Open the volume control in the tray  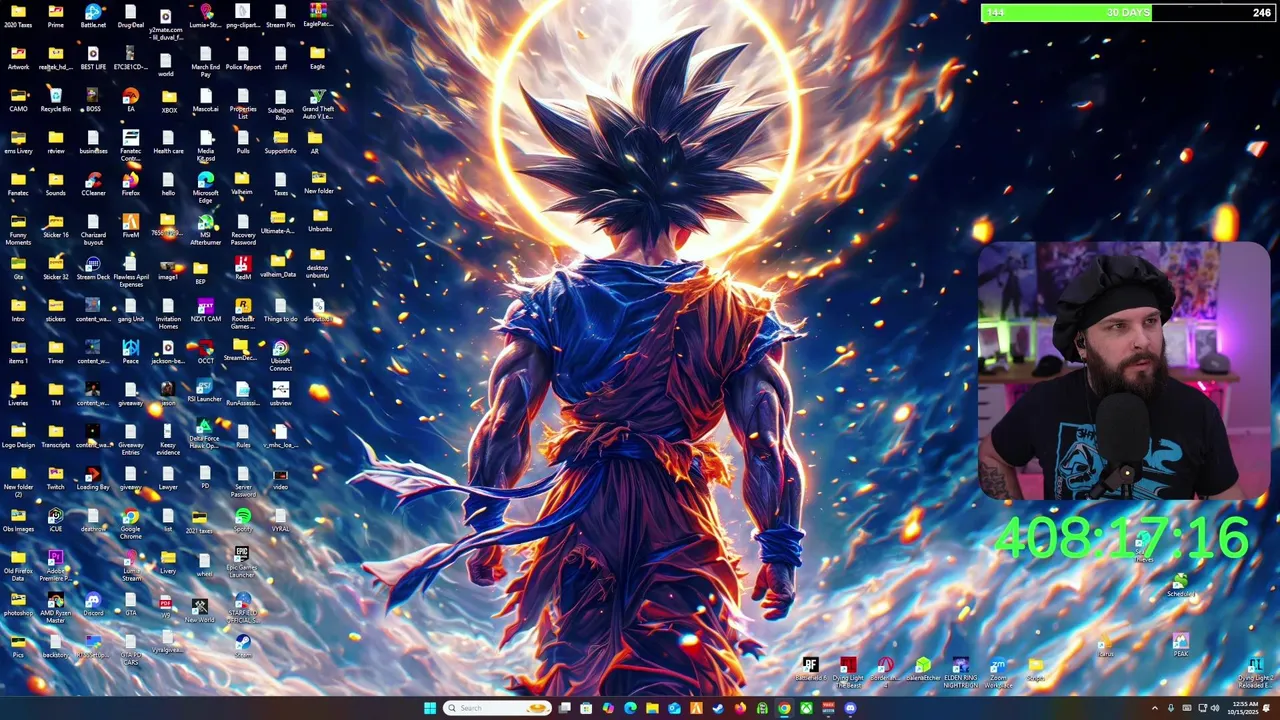point(1215,708)
